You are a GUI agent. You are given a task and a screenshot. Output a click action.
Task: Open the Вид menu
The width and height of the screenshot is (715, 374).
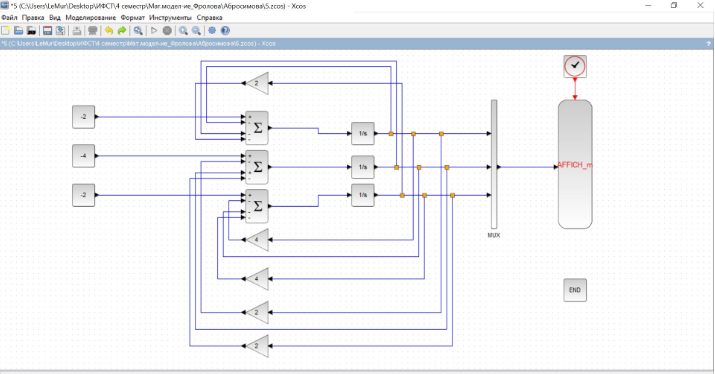click(55, 17)
